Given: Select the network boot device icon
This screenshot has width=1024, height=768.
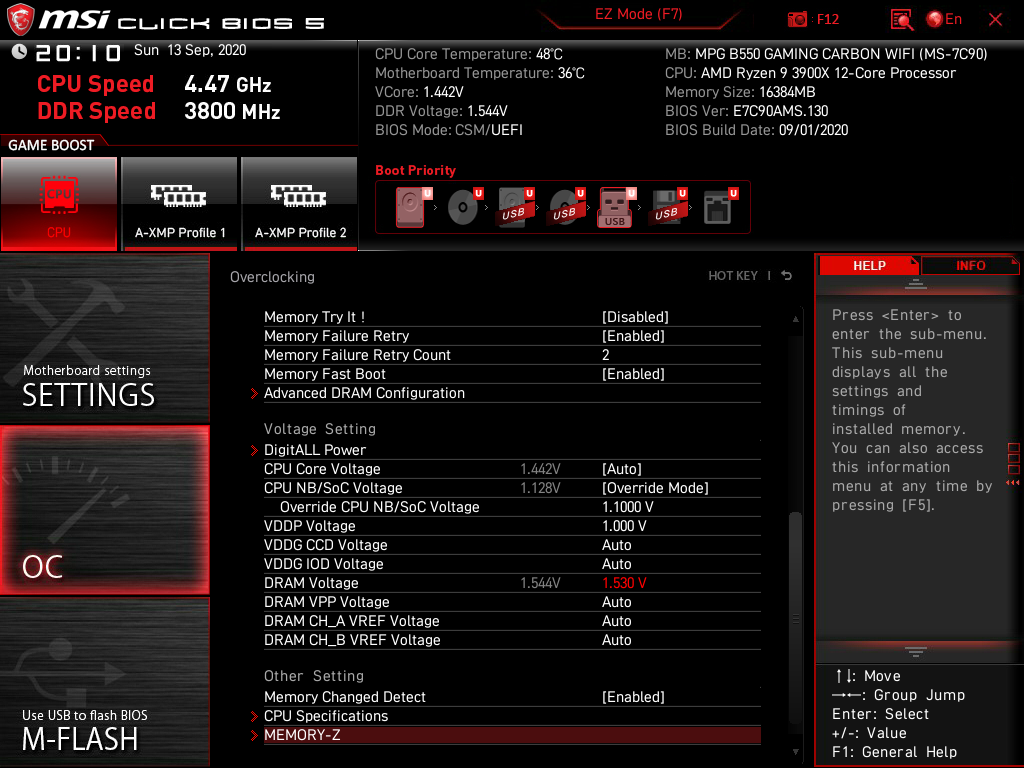Looking at the screenshot, I should tap(720, 207).
